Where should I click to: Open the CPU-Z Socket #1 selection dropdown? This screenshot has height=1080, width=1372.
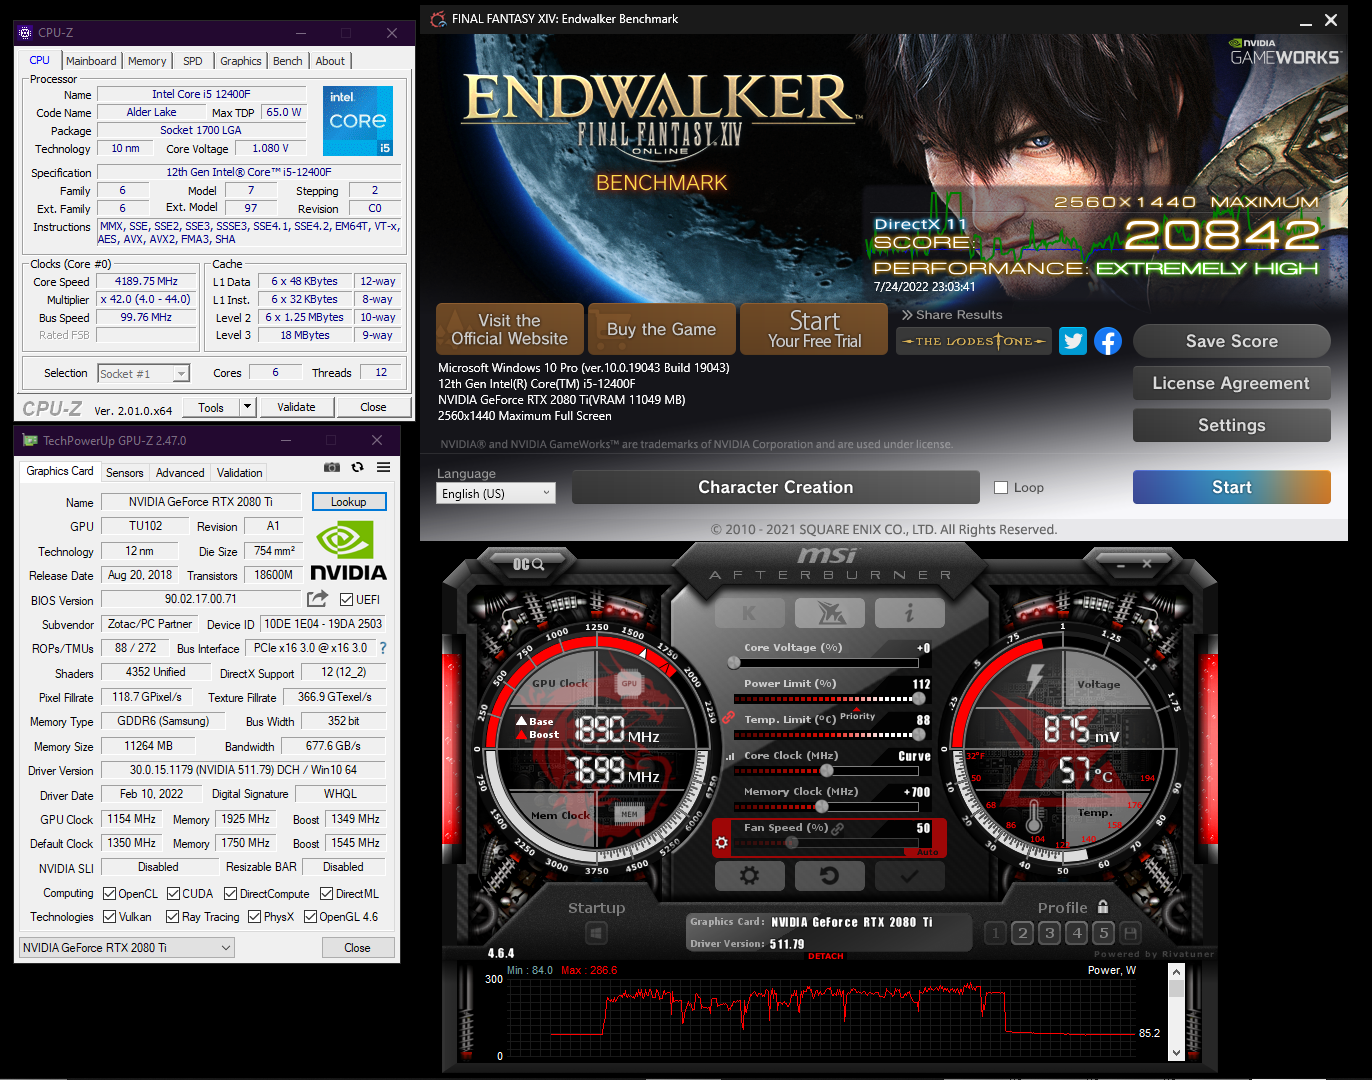point(143,374)
